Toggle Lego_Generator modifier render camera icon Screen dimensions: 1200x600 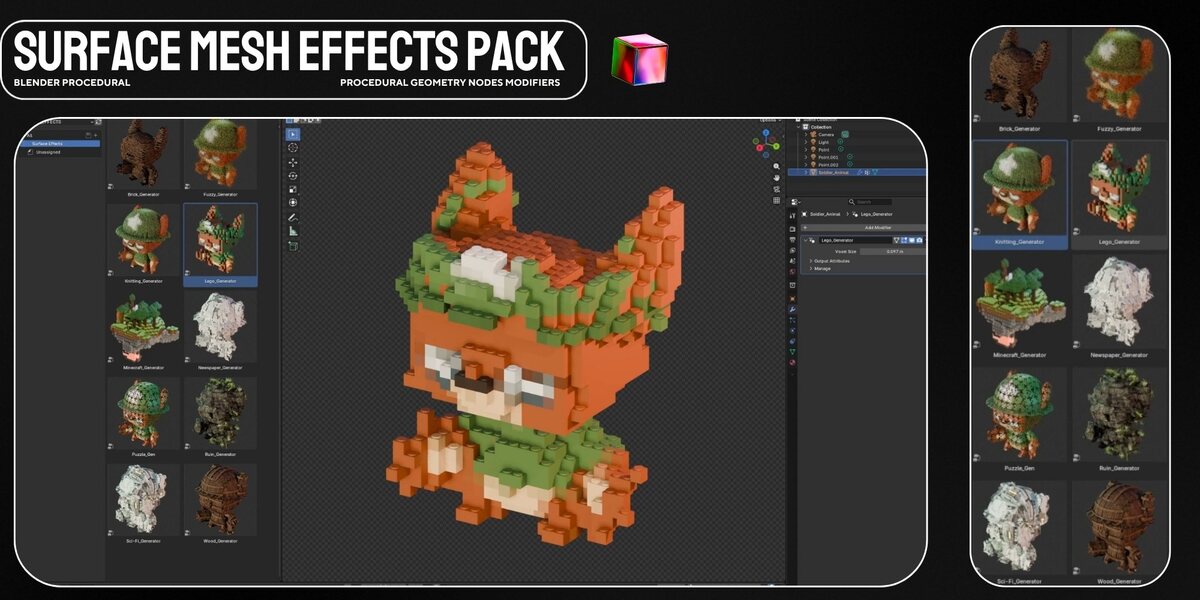click(919, 240)
